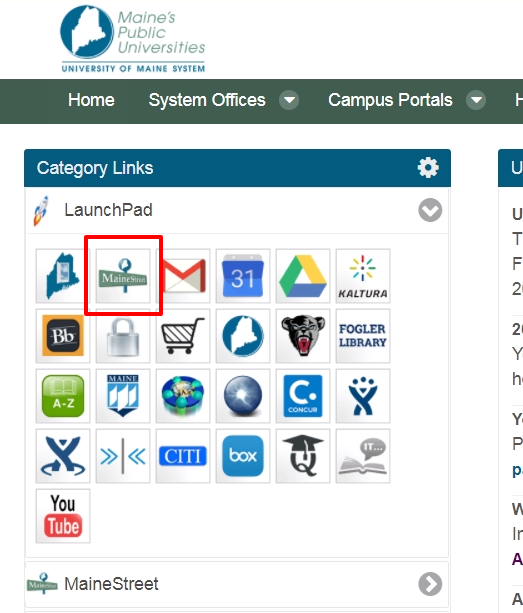The height and width of the screenshot is (613, 523).
Task: Open Google Calendar icon
Action: 243,276
